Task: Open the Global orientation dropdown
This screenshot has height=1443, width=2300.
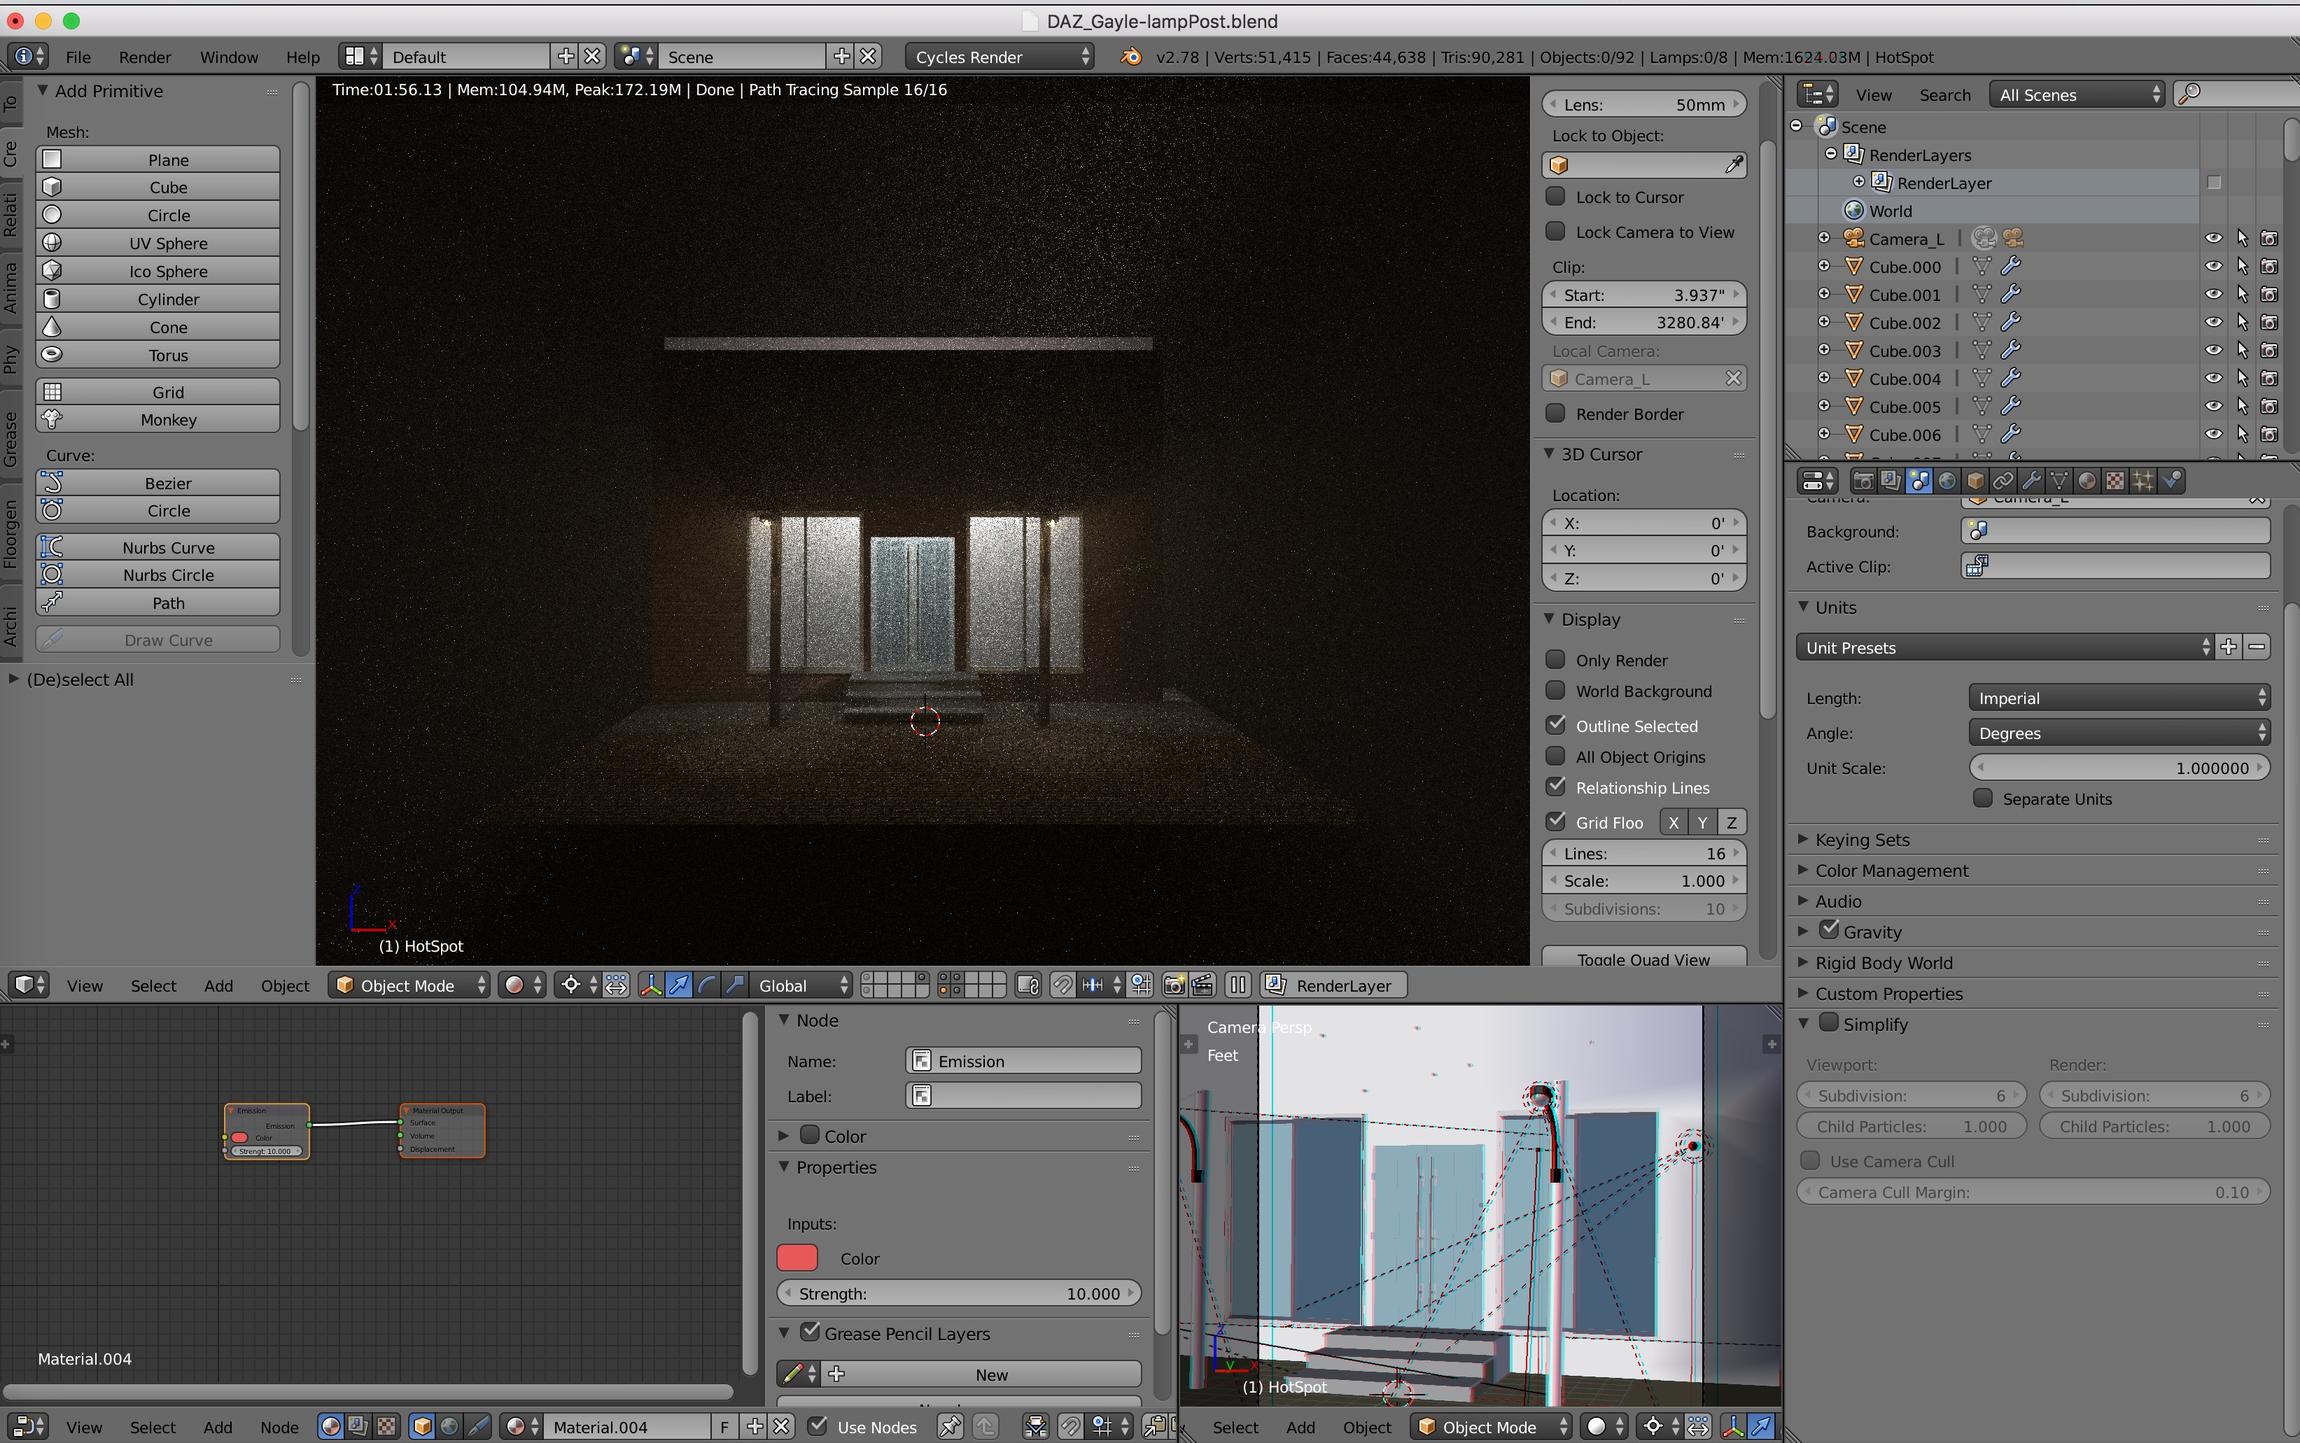Action: [x=803, y=985]
